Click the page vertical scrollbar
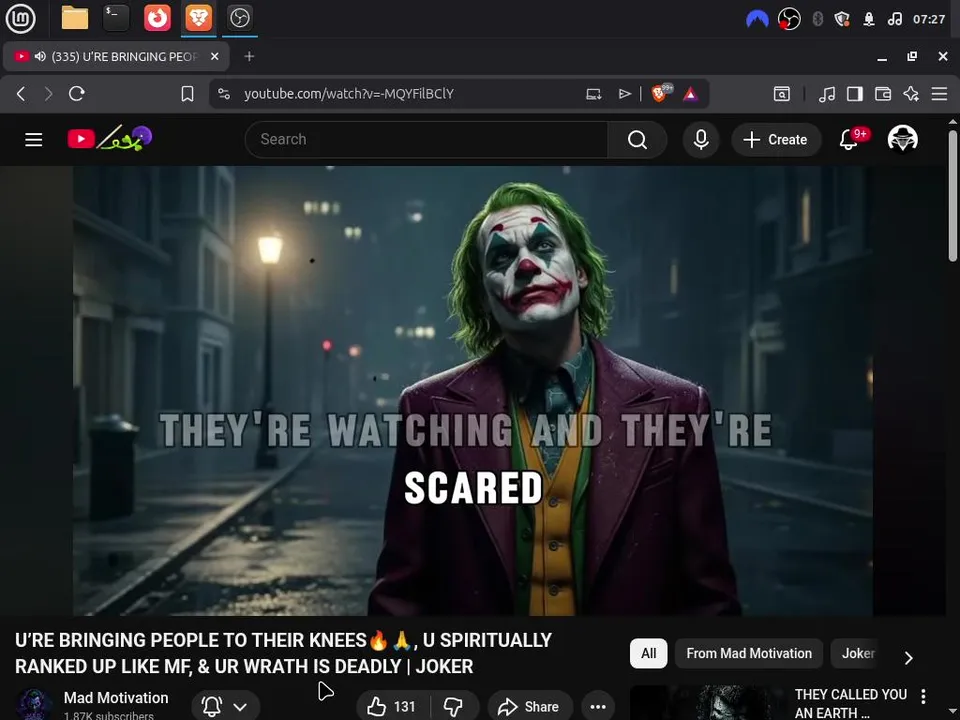Screen dimensions: 960x720 [952, 196]
